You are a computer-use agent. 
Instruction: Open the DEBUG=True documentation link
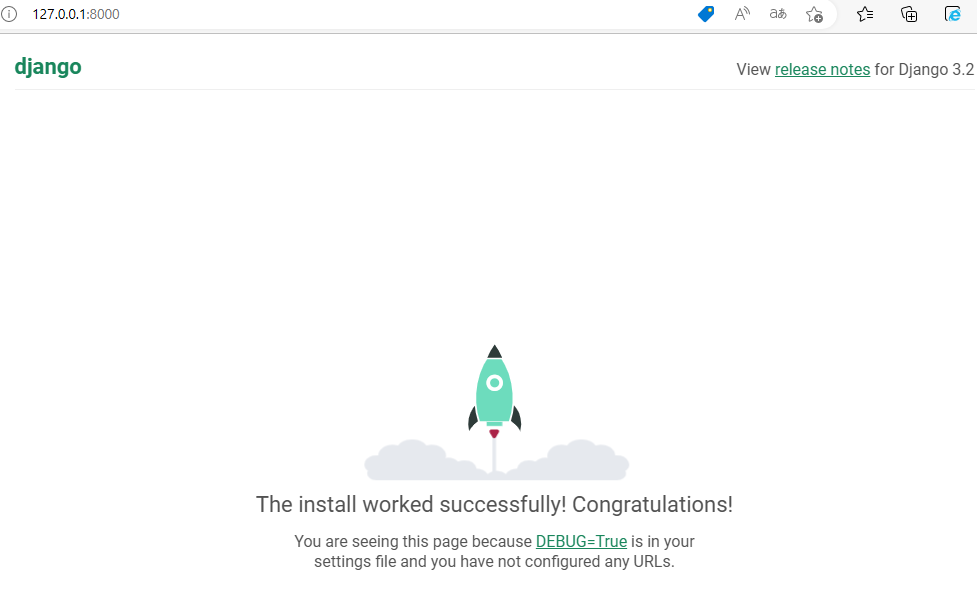[x=581, y=541]
